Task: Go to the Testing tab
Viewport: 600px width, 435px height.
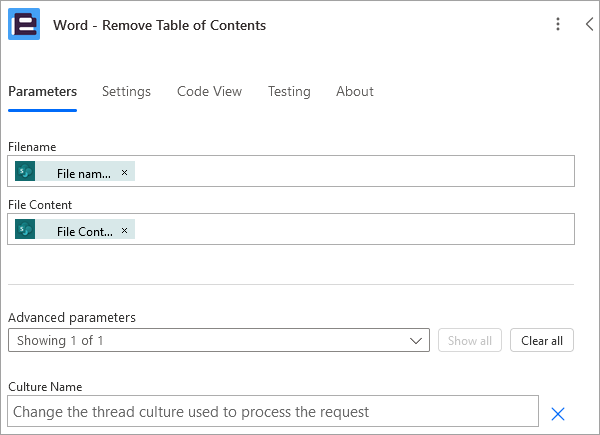Action: [x=289, y=91]
